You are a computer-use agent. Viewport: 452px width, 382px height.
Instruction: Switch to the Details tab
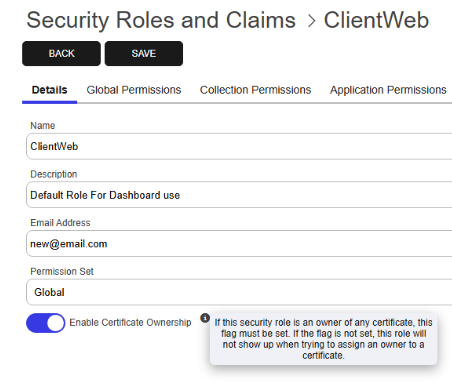coord(50,90)
